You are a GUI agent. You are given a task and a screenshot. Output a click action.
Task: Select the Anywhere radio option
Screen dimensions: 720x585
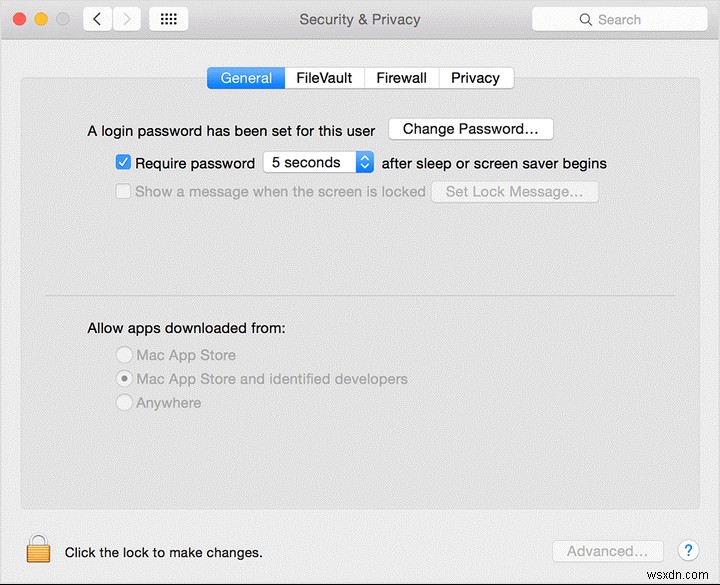(124, 403)
